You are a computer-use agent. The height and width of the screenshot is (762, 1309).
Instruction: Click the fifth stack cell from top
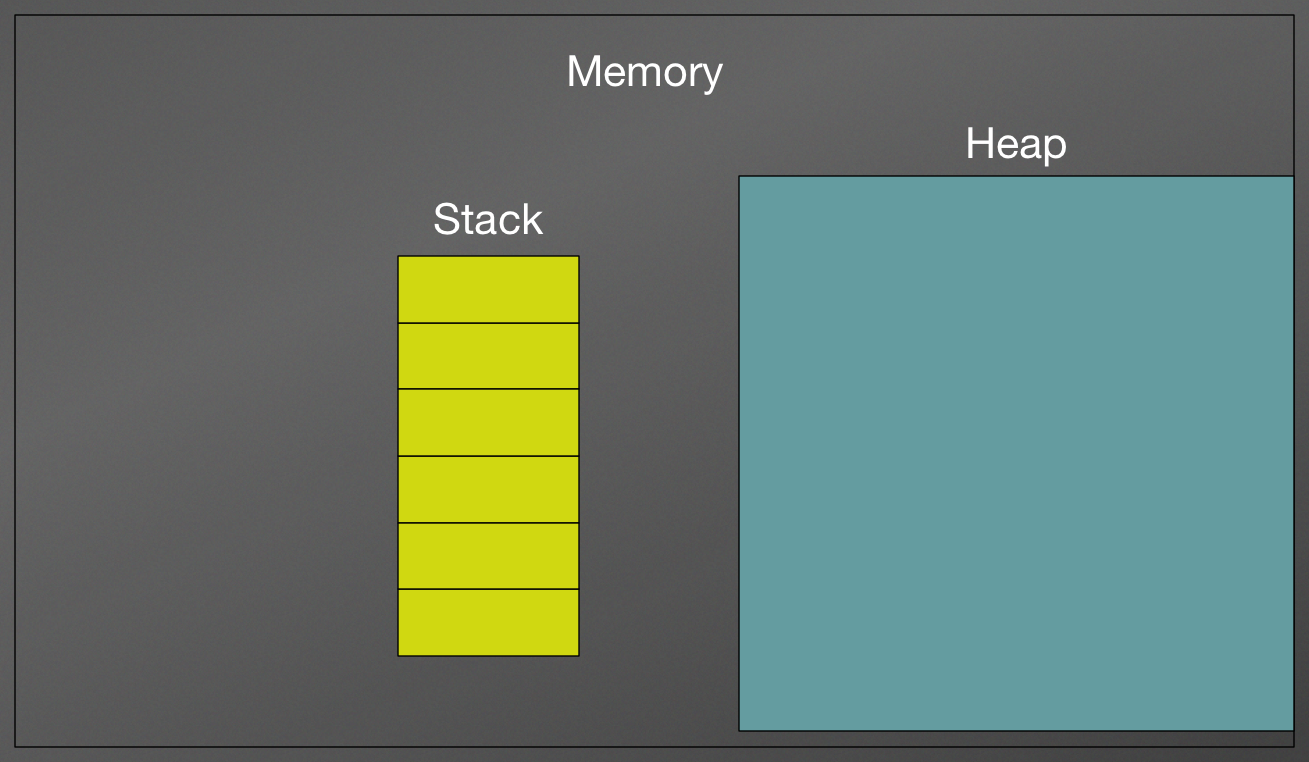488,556
